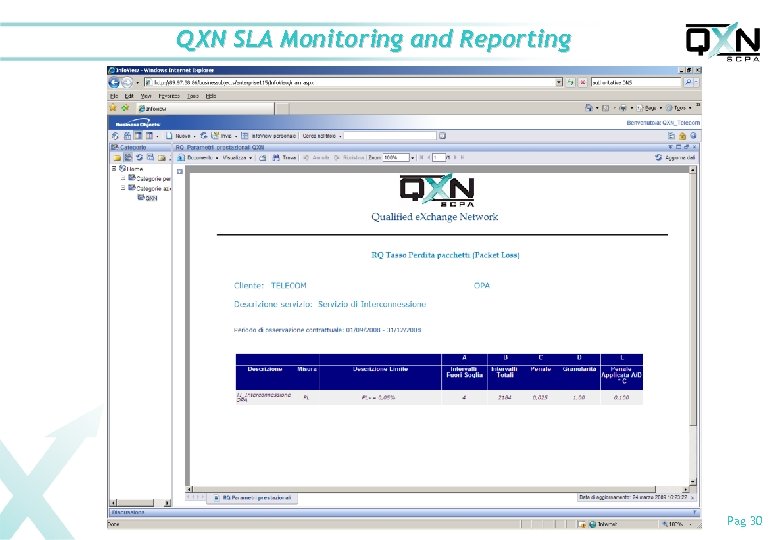
Task: Click the browser Forward arrow button
Action: point(126,83)
